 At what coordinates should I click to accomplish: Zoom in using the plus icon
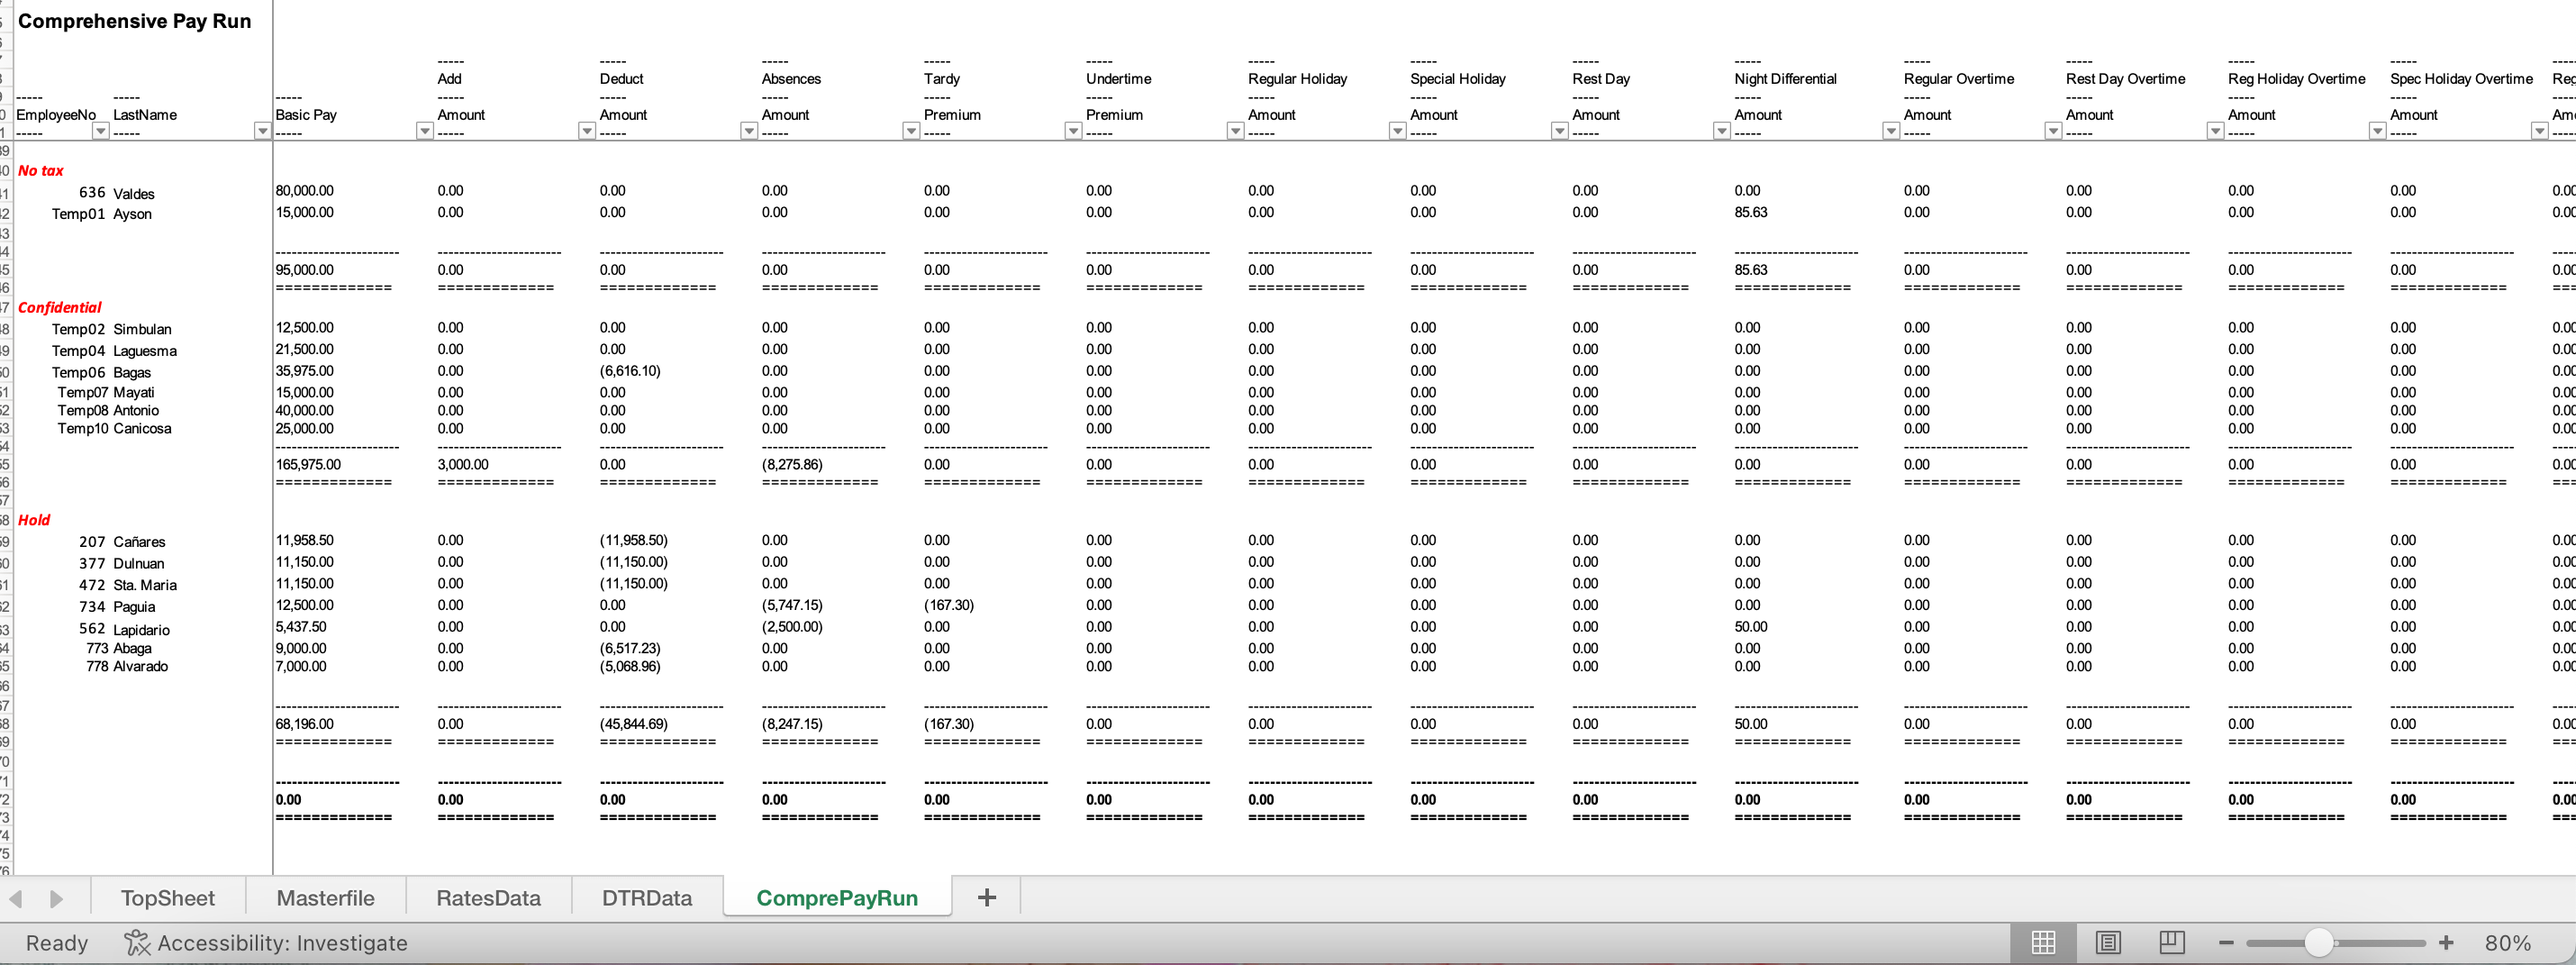2446,943
